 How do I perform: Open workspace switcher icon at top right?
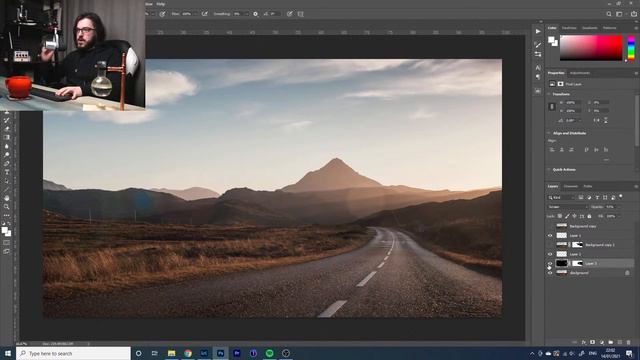pos(619,14)
